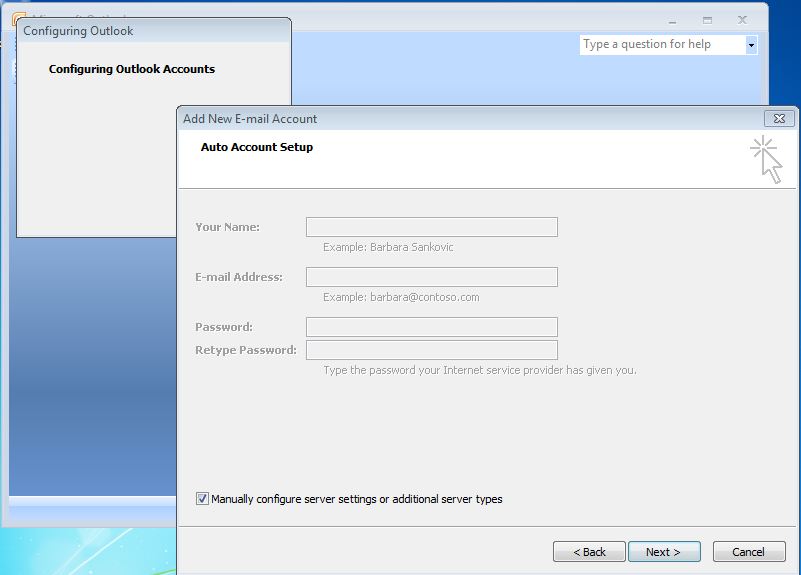Close the Microsoft Outlook main window
The height and width of the screenshot is (575, 801).
[x=742, y=20]
